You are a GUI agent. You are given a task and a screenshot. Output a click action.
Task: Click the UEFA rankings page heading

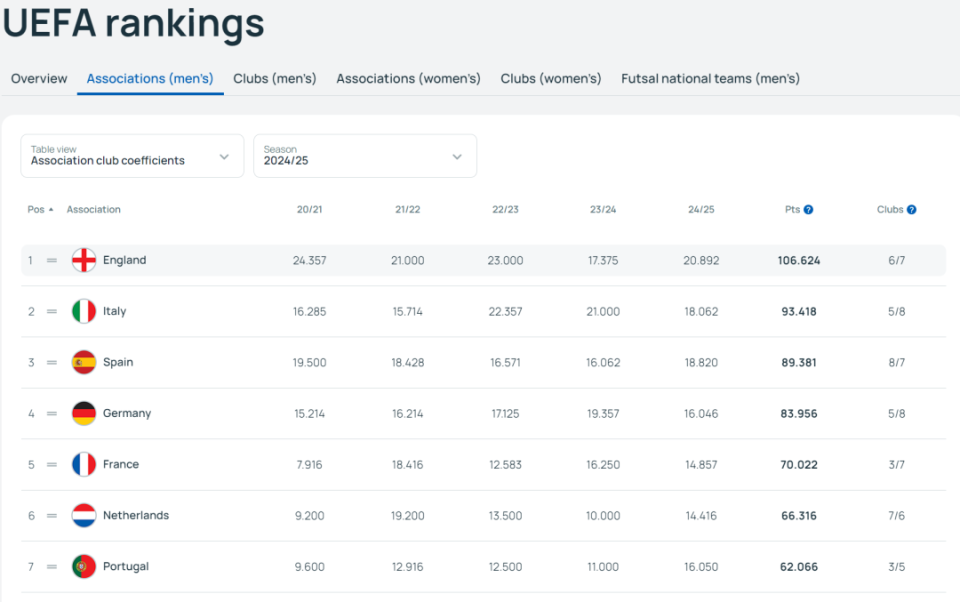(x=133, y=24)
